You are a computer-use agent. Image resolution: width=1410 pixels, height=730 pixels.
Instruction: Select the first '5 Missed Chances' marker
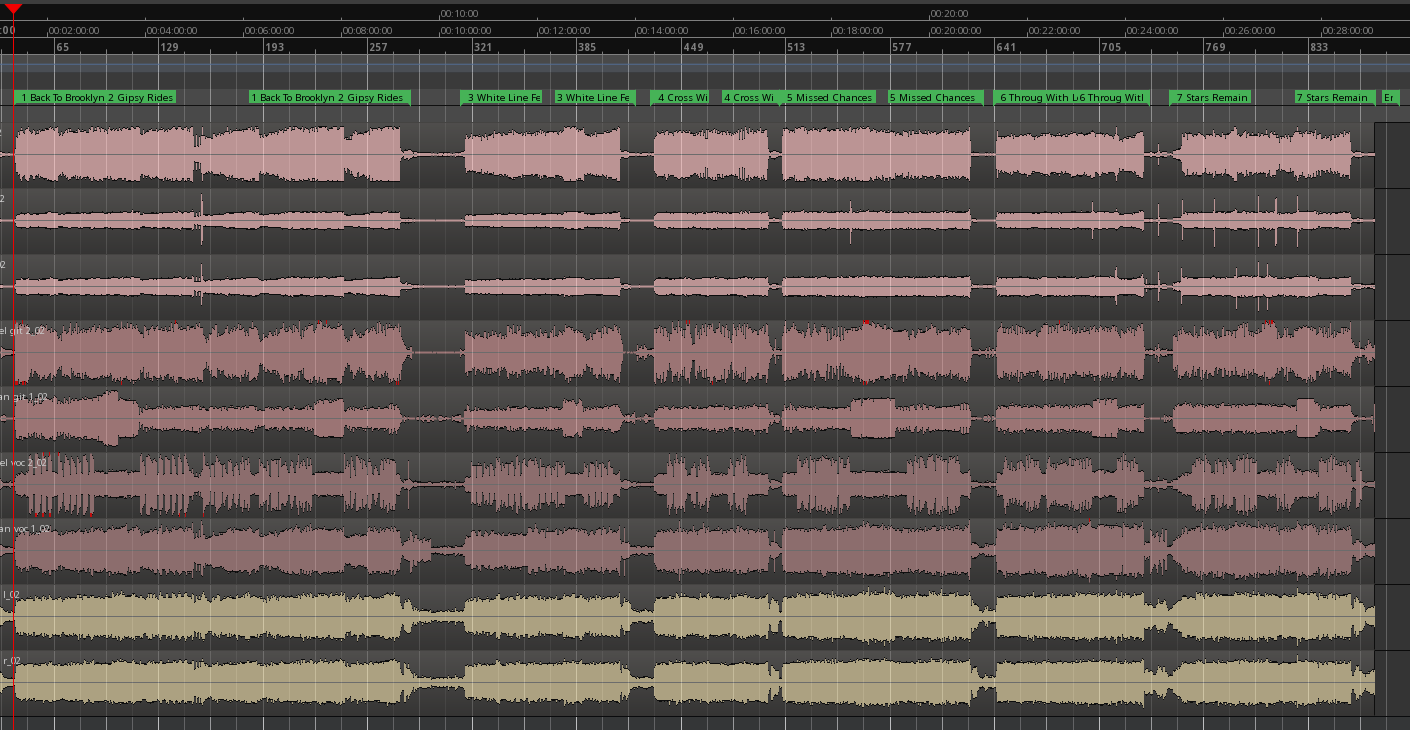pos(829,98)
